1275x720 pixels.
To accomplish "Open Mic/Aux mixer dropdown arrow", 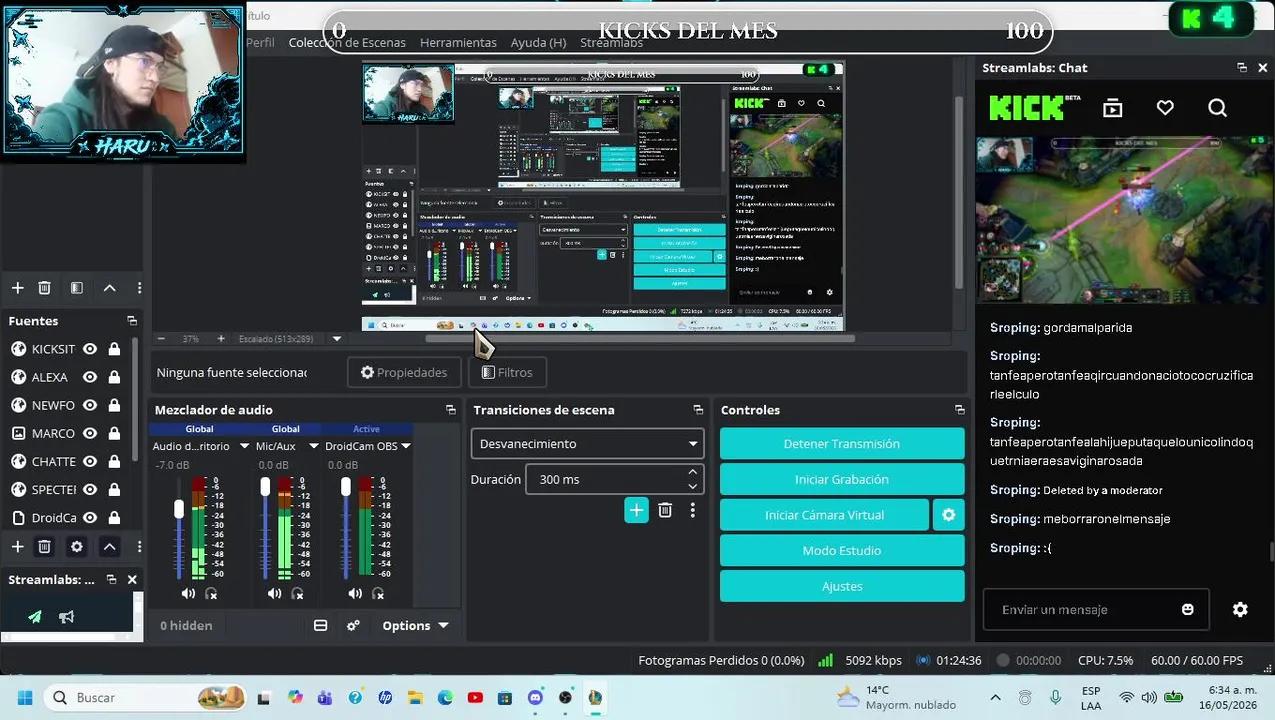I will (x=313, y=446).
